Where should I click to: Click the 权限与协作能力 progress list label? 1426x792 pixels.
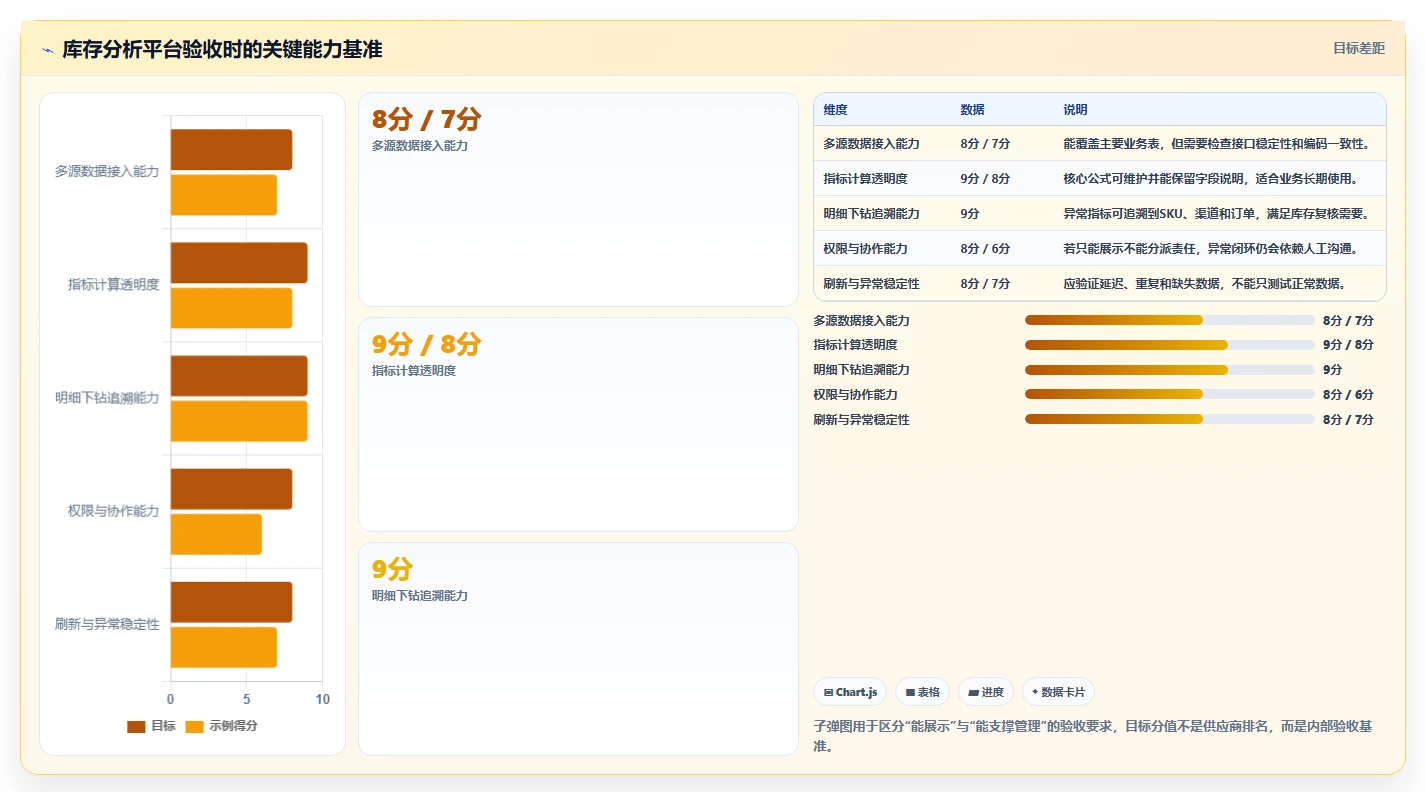(x=855, y=395)
